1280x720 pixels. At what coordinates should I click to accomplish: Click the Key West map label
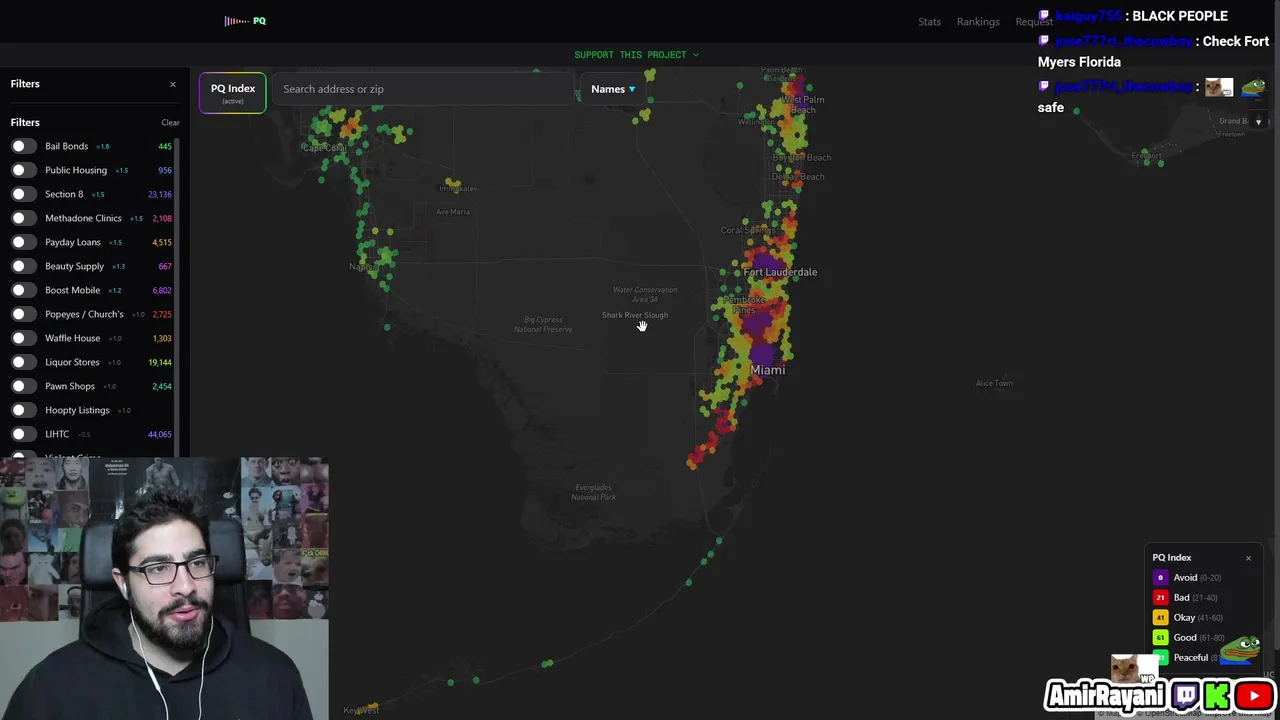click(x=361, y=710)
